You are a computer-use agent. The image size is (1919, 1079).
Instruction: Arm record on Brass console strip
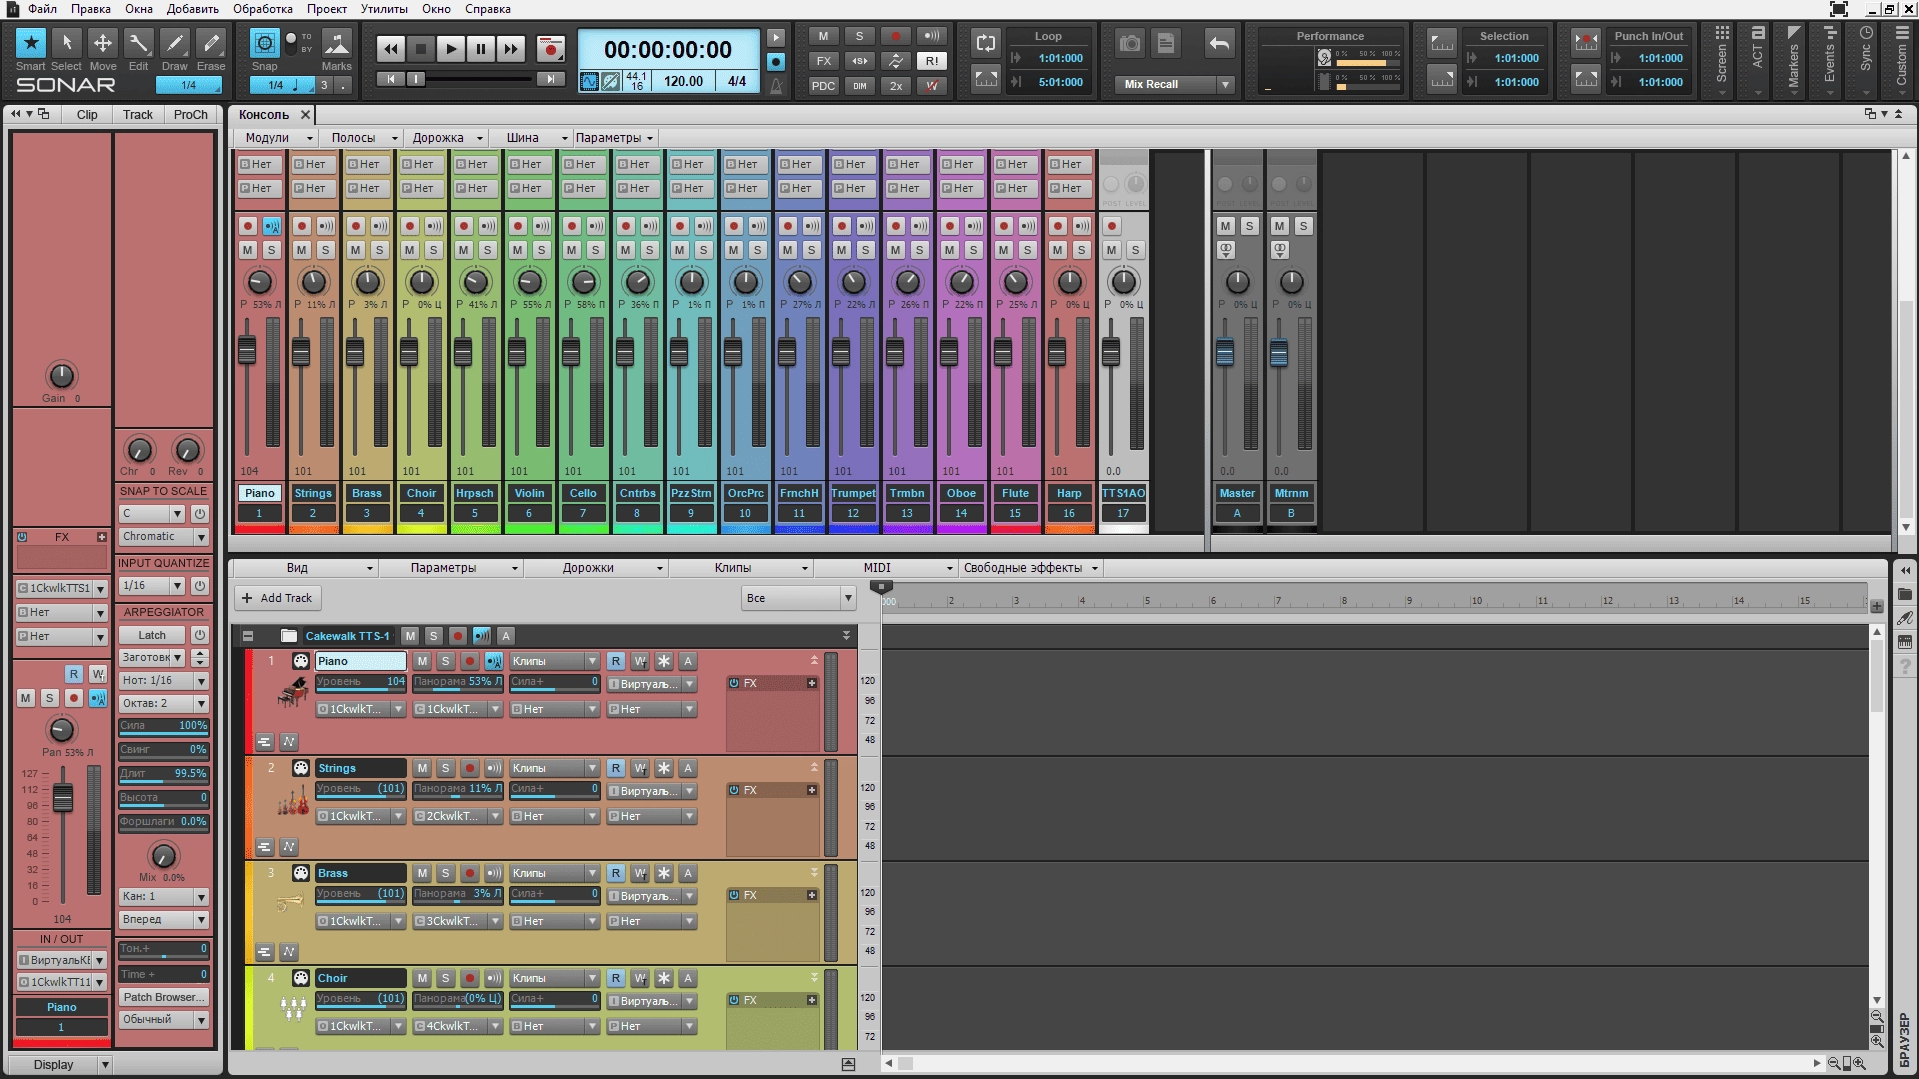pyautogui.click(x=356, y=226)
